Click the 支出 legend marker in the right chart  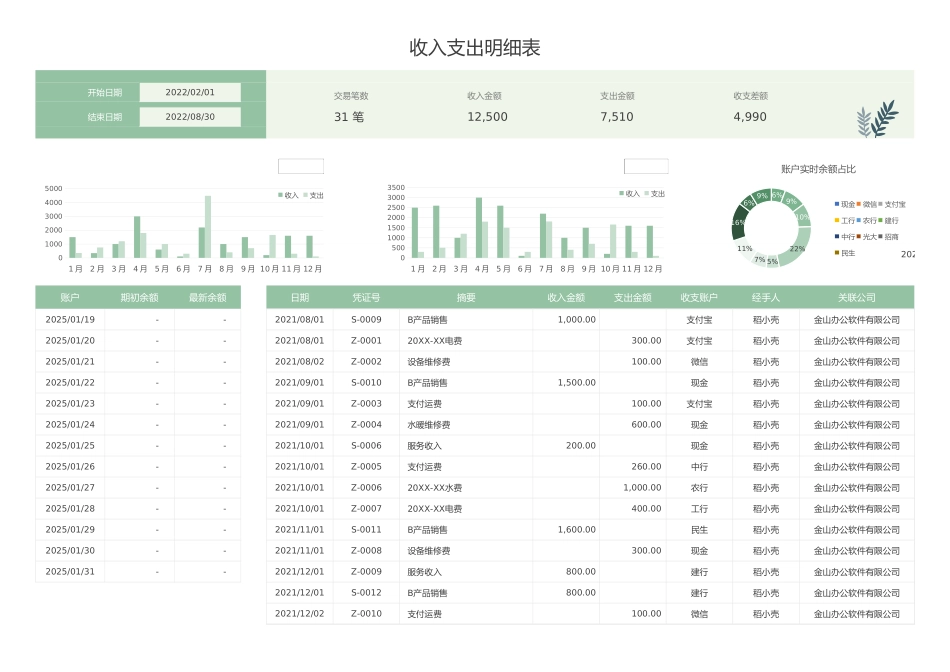(x=646, y=193)
